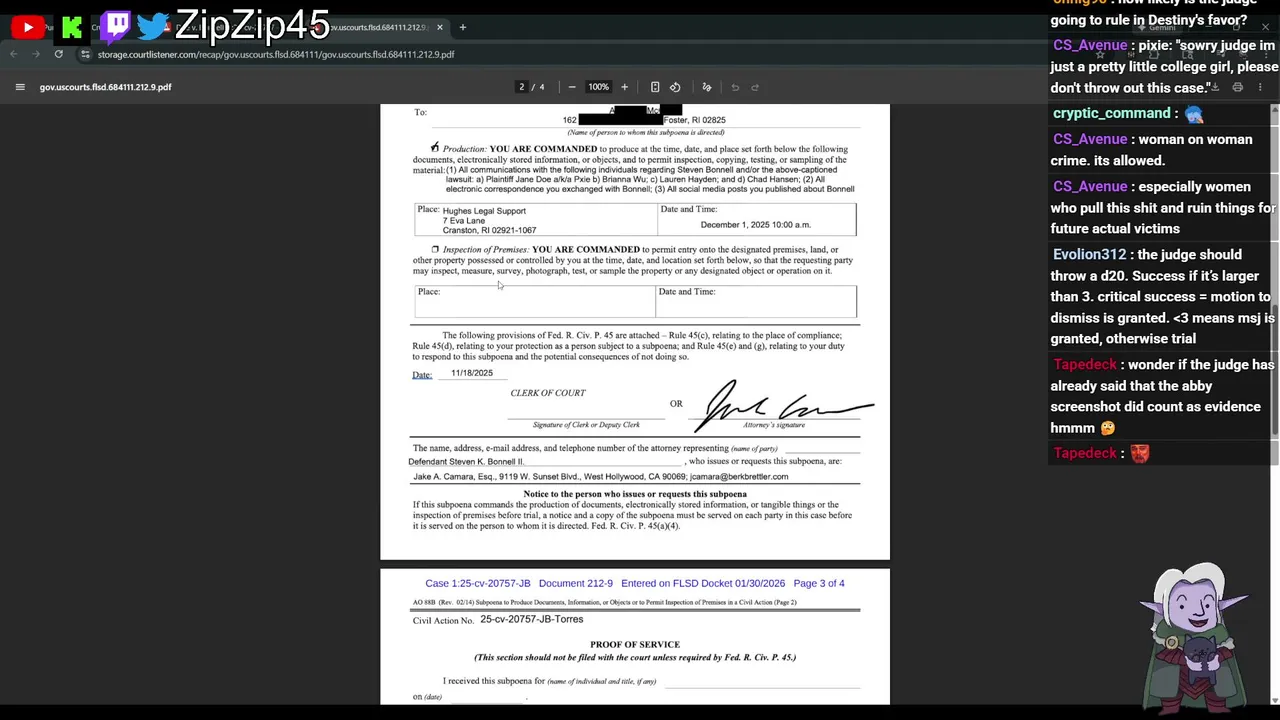This screenshot has width=1280, height=720.
Task: Go back in browser history
Action: pyautogui.click(x=14, y=54)
